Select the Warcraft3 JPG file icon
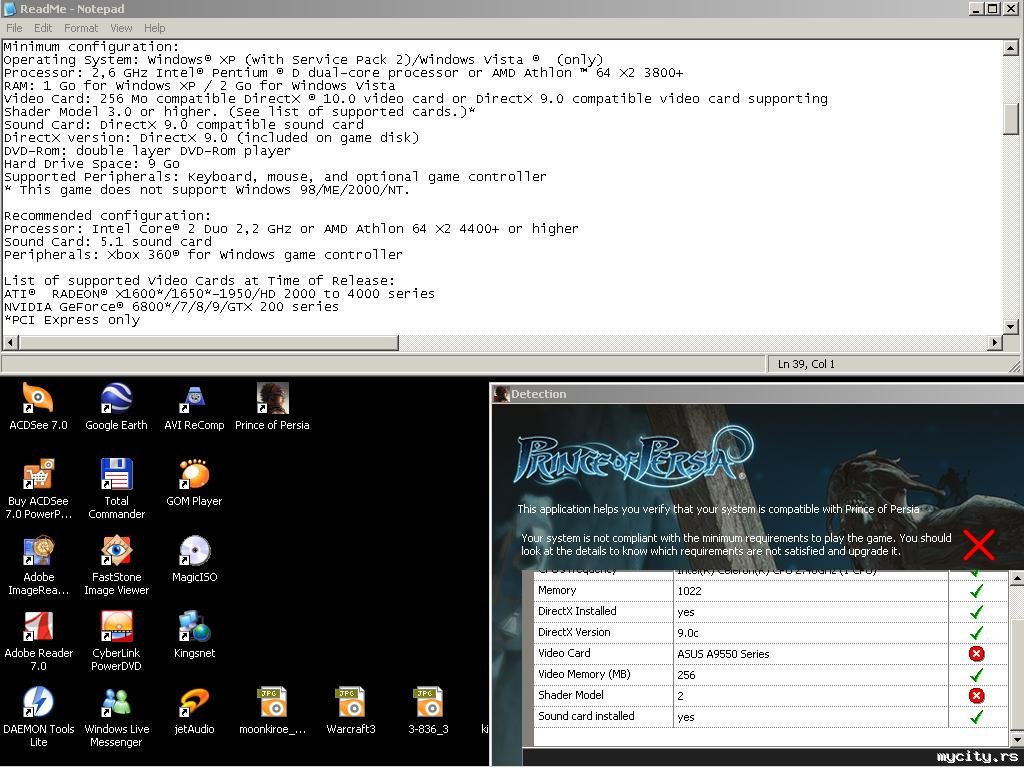 pos(350,702)
